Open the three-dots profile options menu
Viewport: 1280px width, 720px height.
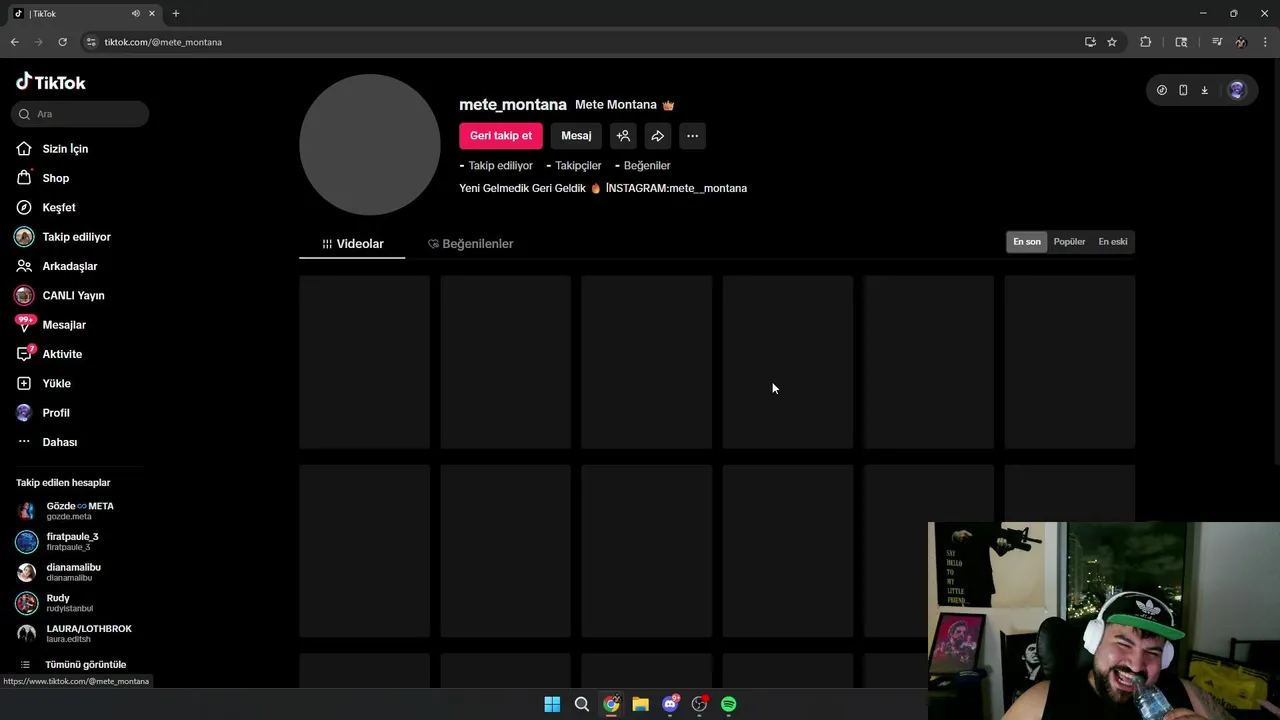(x=692, y=136)
